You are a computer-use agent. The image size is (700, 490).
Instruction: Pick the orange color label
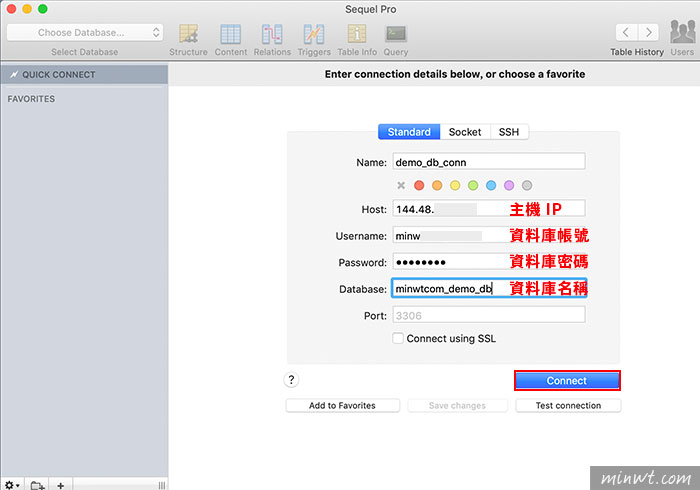437,185
